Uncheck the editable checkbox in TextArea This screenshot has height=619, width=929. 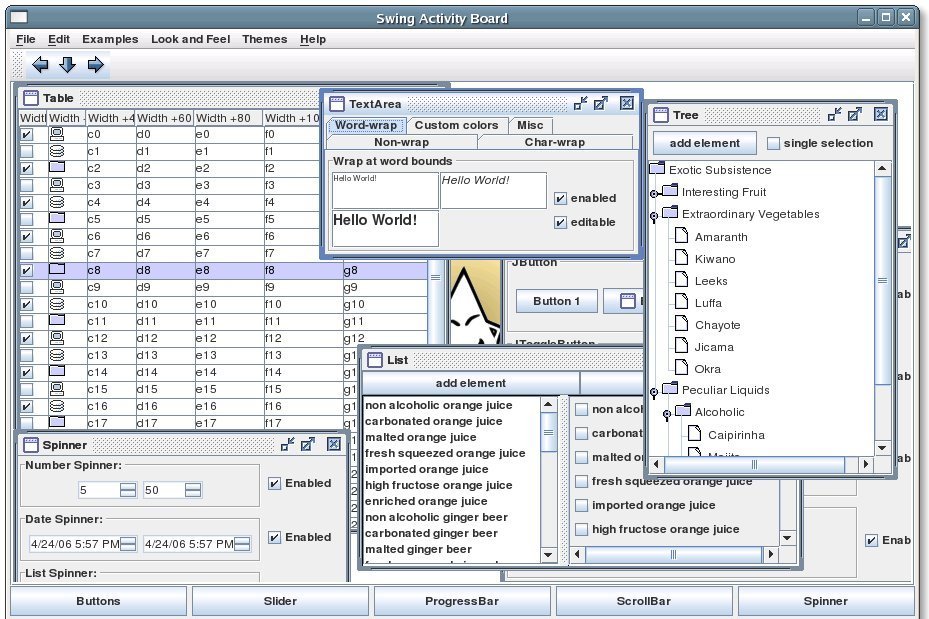[561, 222]
